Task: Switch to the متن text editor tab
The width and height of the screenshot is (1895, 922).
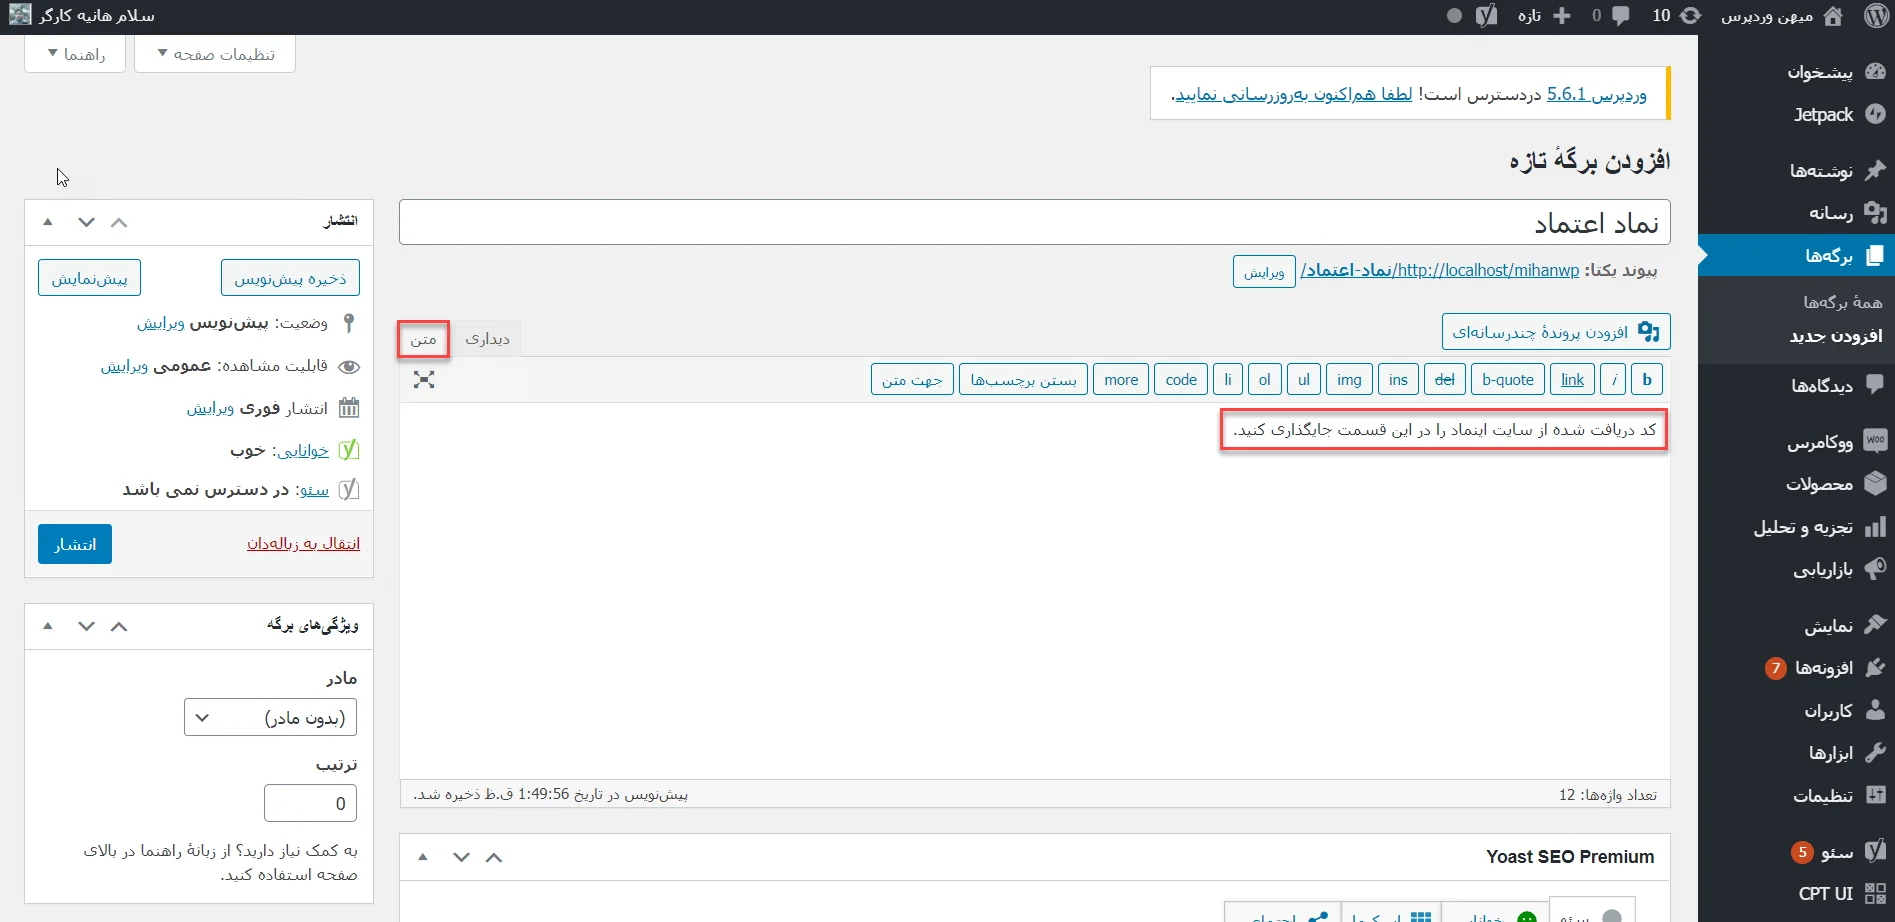Action: [x=423, y=339]
